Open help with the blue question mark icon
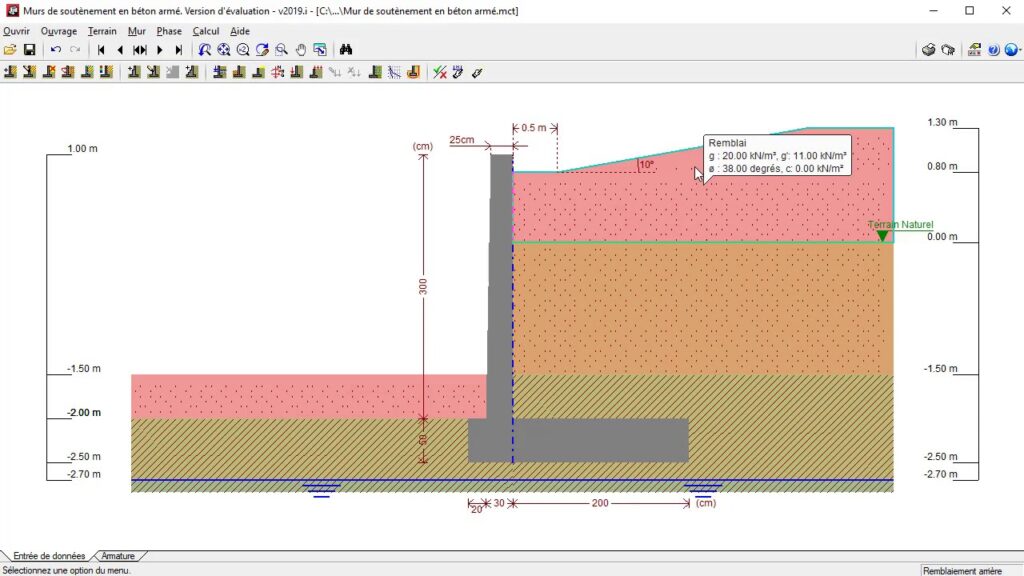 click(x=993, y=50)
